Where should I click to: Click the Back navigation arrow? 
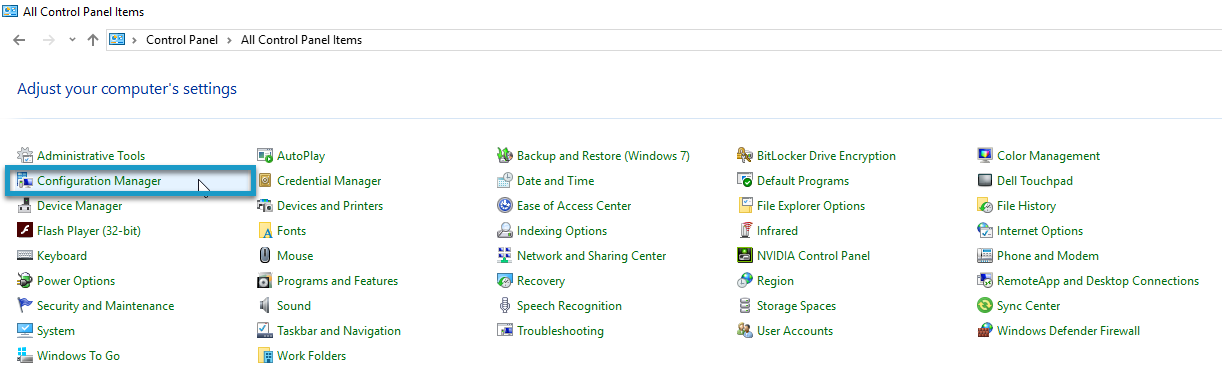[x=19, y=40]
